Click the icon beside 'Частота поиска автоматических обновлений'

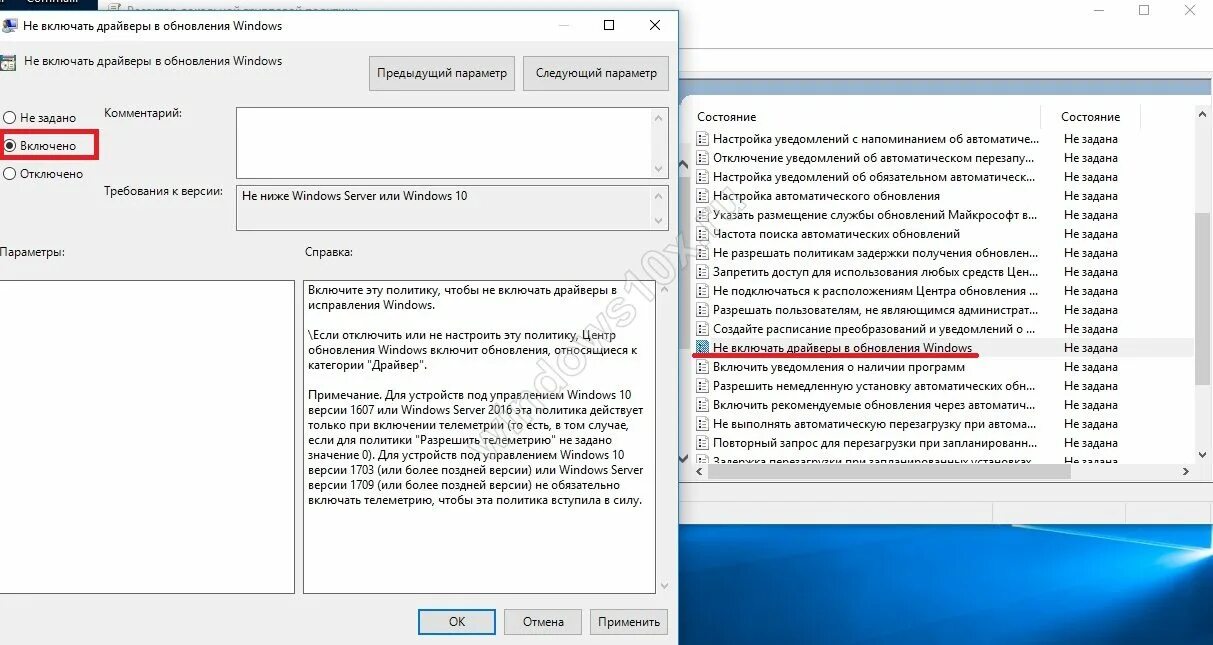coord(702,234)
